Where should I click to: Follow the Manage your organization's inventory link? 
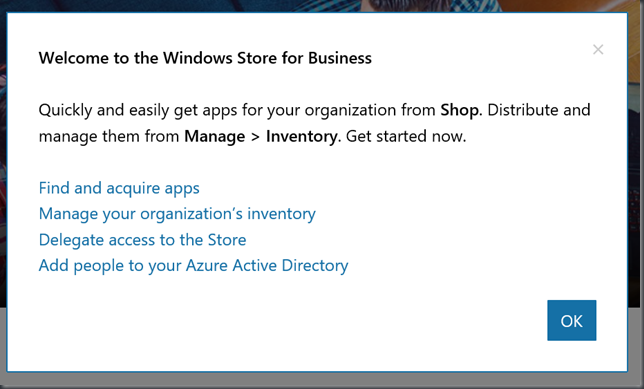[x=177, y=214]
